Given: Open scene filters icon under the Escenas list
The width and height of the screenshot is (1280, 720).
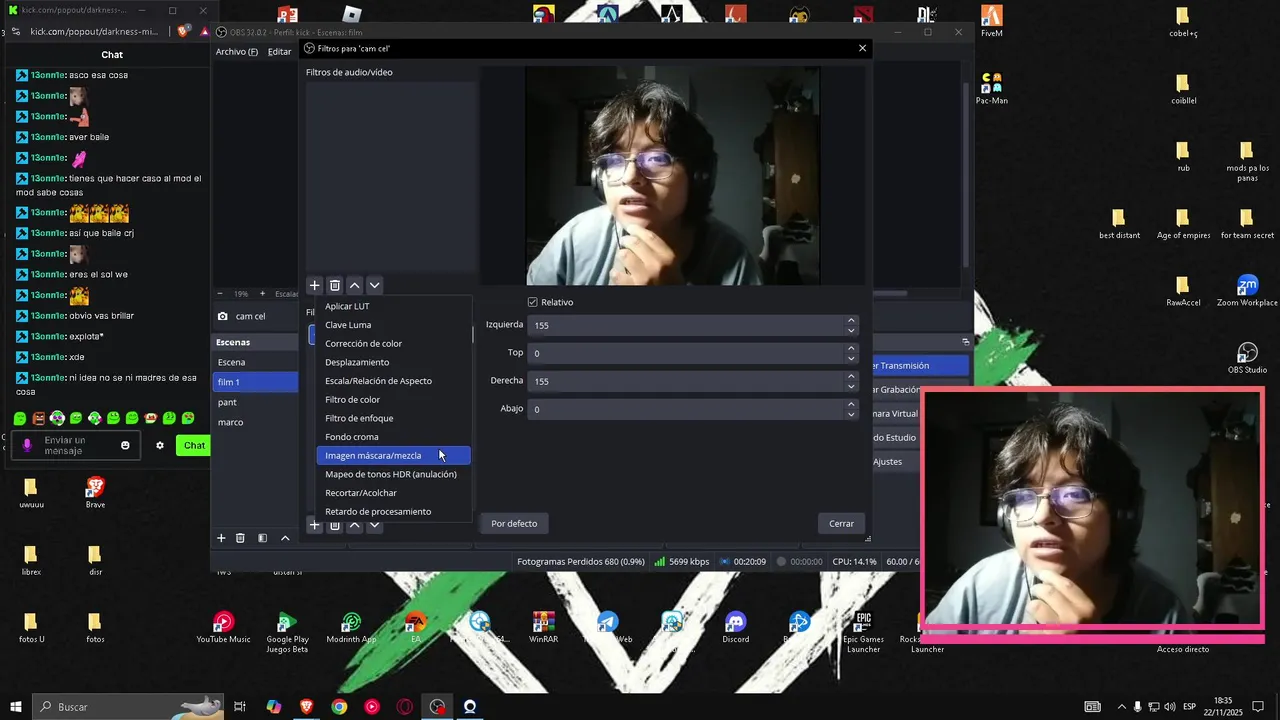Looking at the screenshot, I should click(262, 538).
